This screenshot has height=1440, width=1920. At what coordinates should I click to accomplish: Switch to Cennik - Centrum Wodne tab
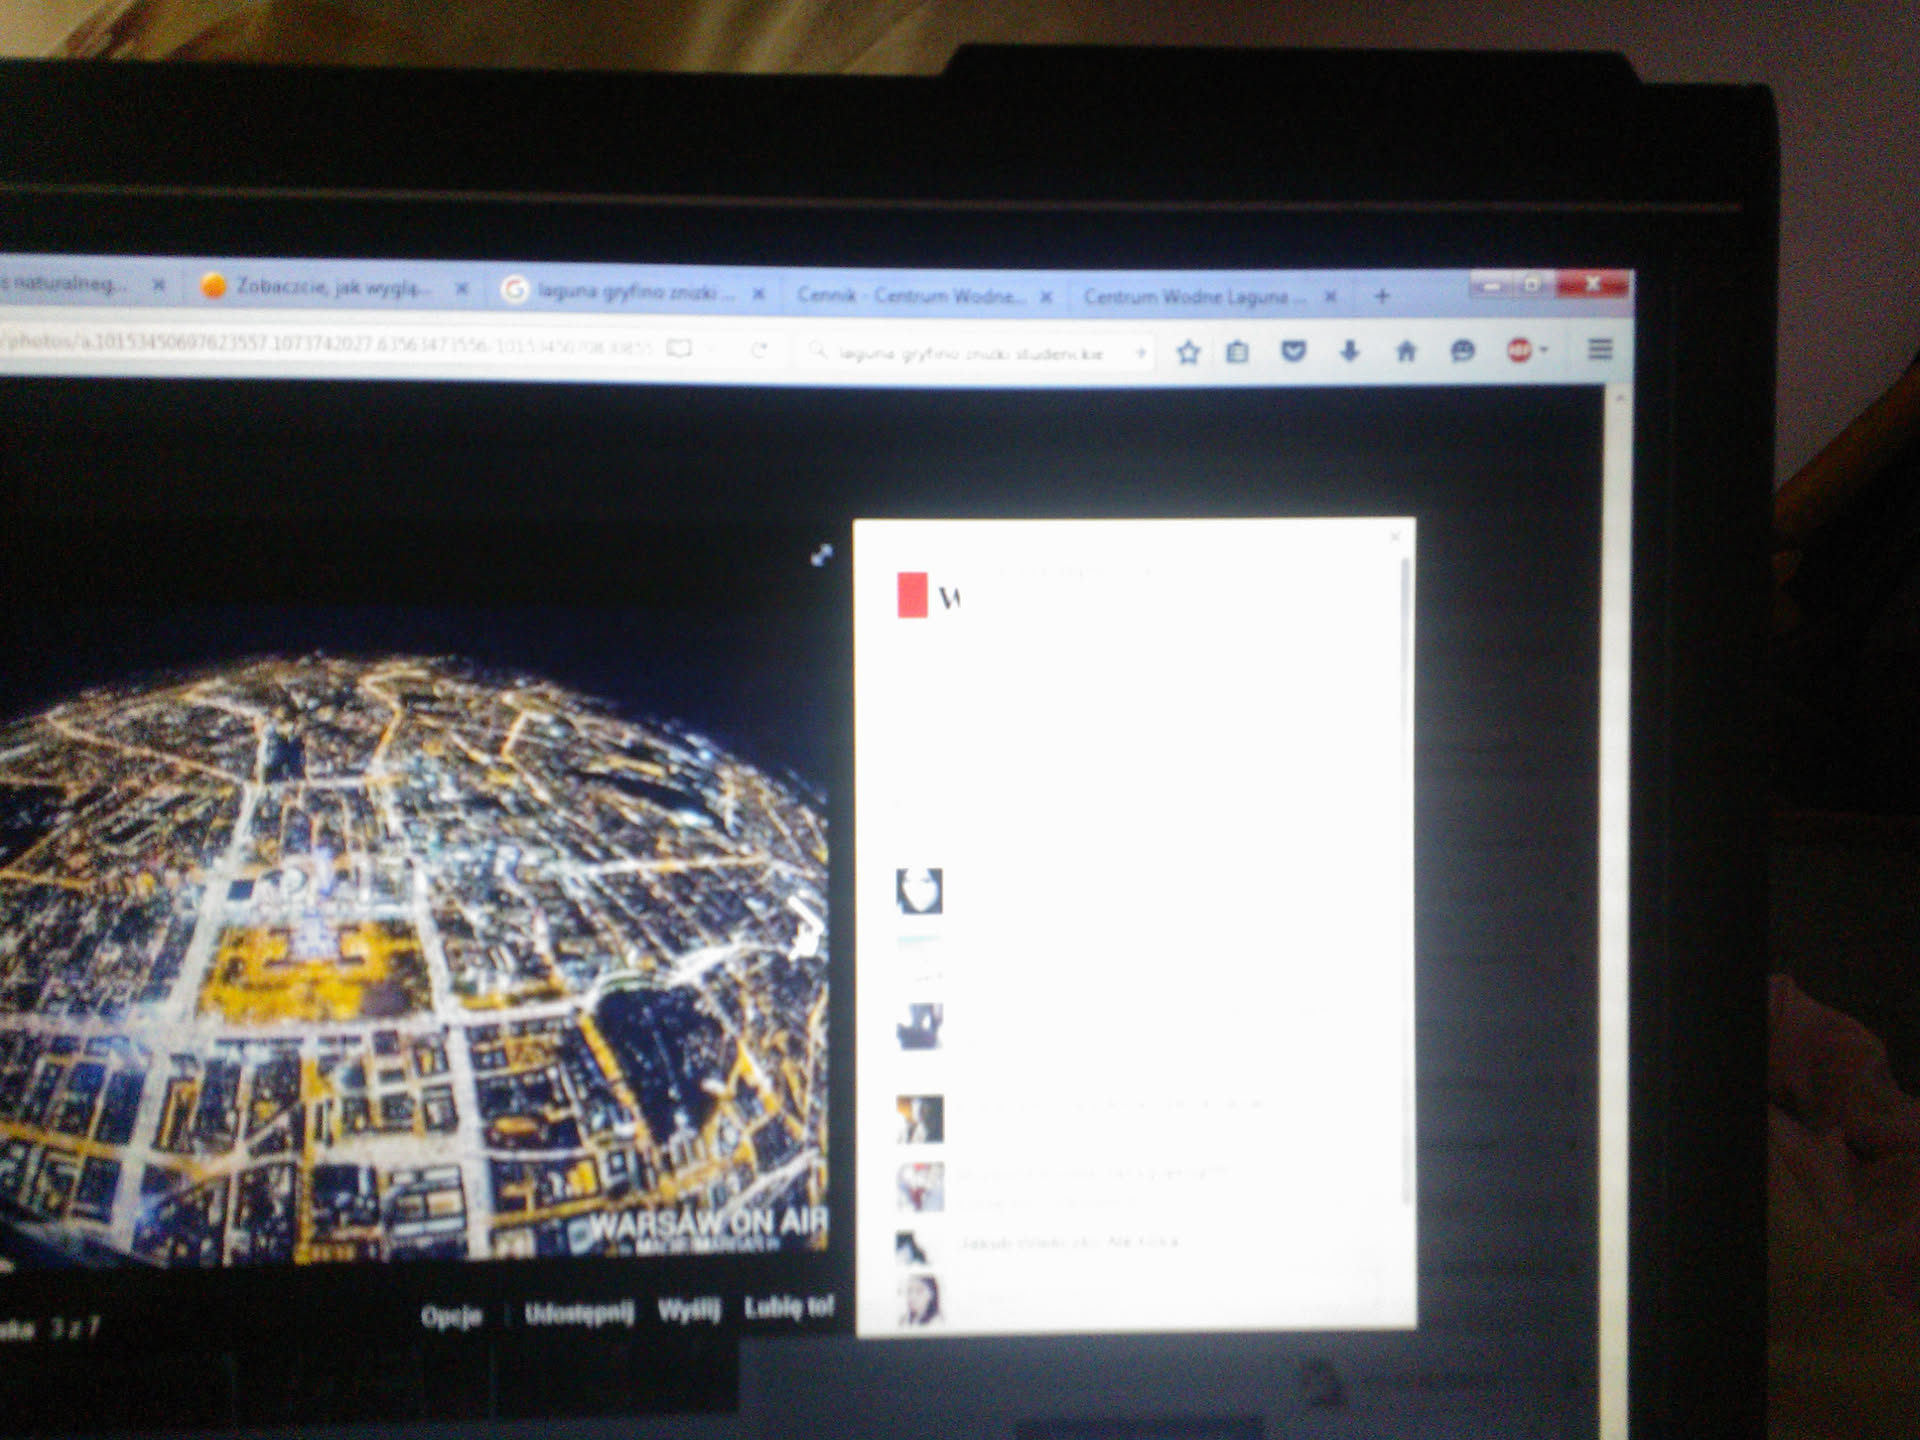point(910,296)
